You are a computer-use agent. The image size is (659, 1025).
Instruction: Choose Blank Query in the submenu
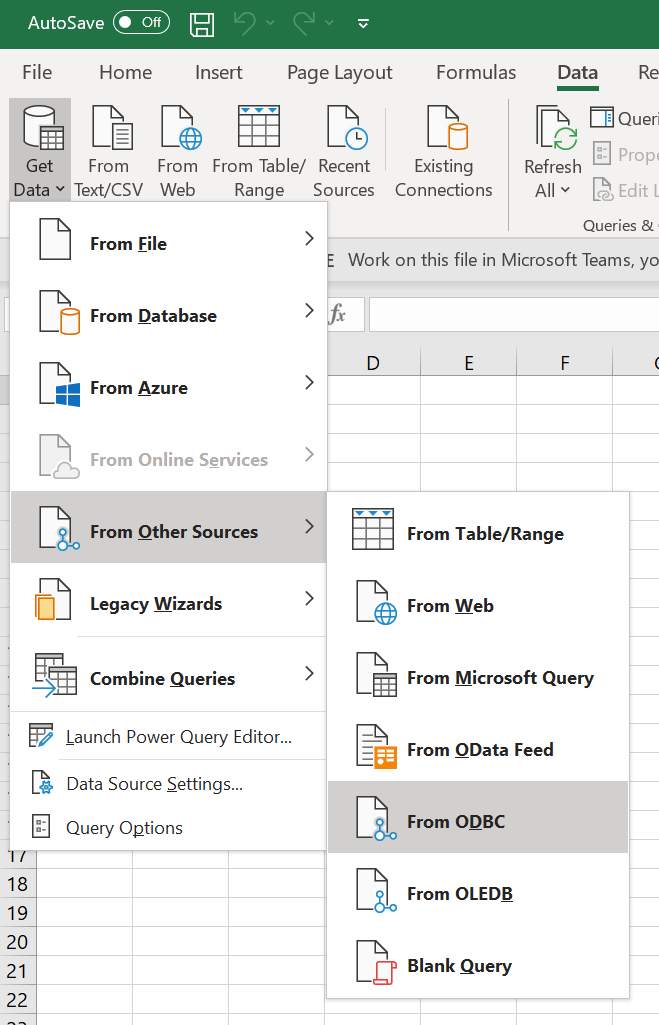[478, 964]
